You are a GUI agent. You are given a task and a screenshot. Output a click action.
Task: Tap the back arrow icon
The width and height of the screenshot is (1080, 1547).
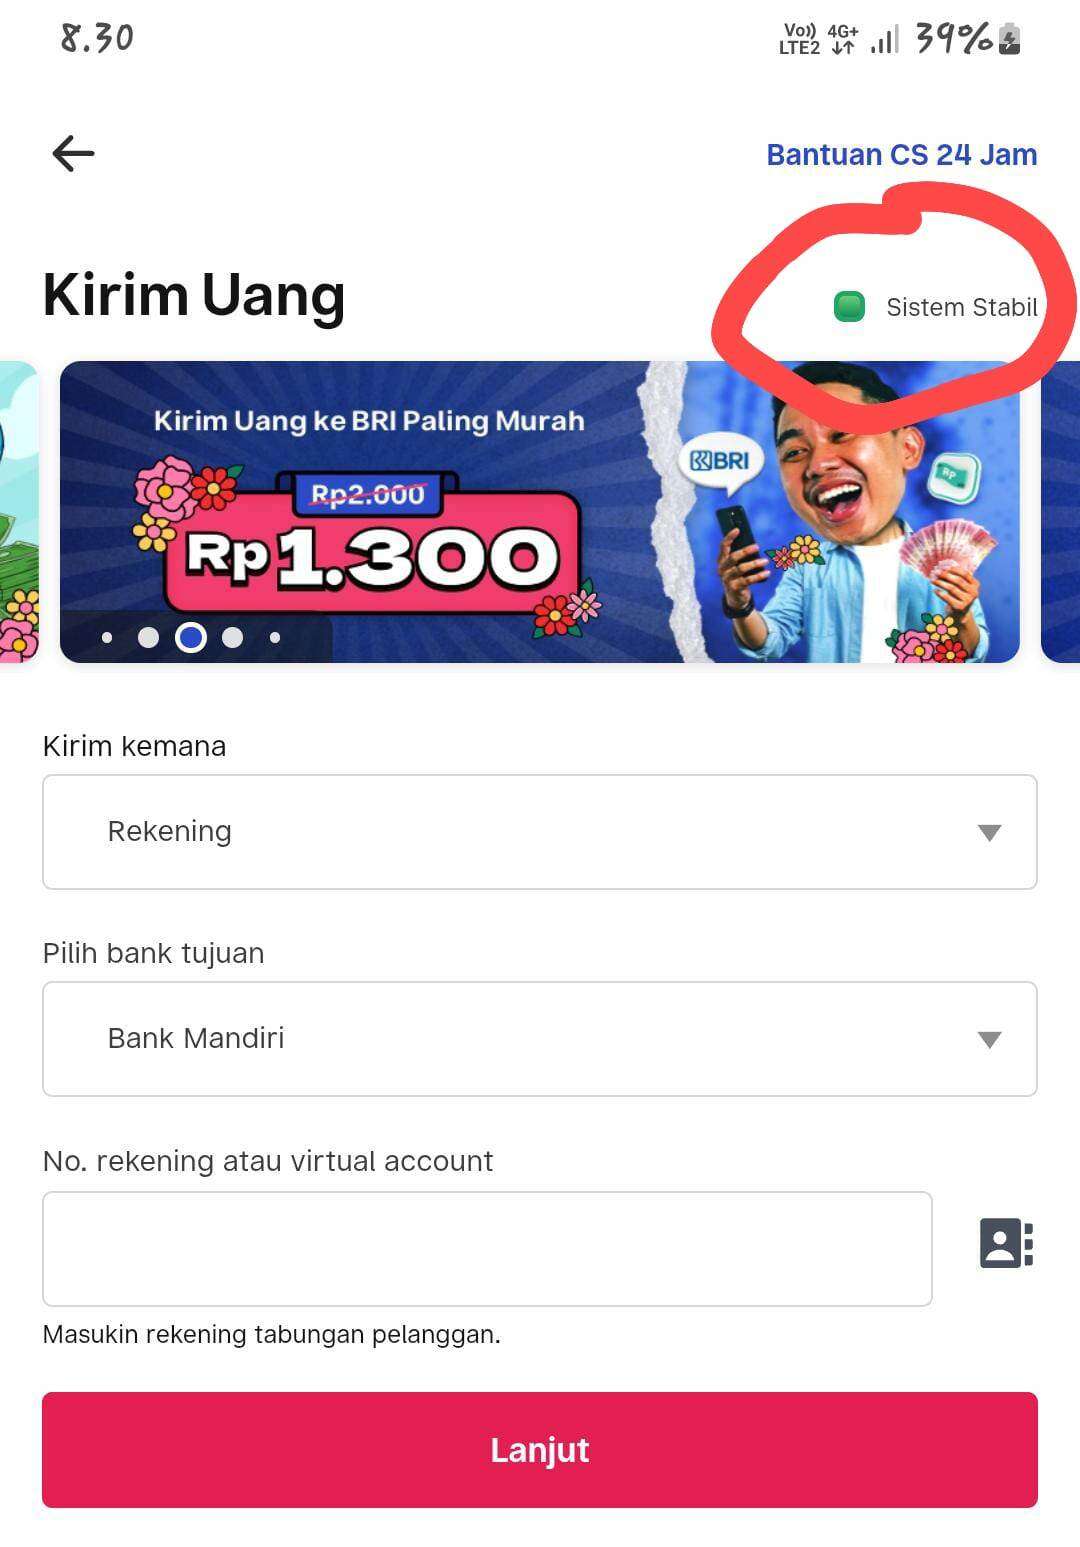pos(73,153)
